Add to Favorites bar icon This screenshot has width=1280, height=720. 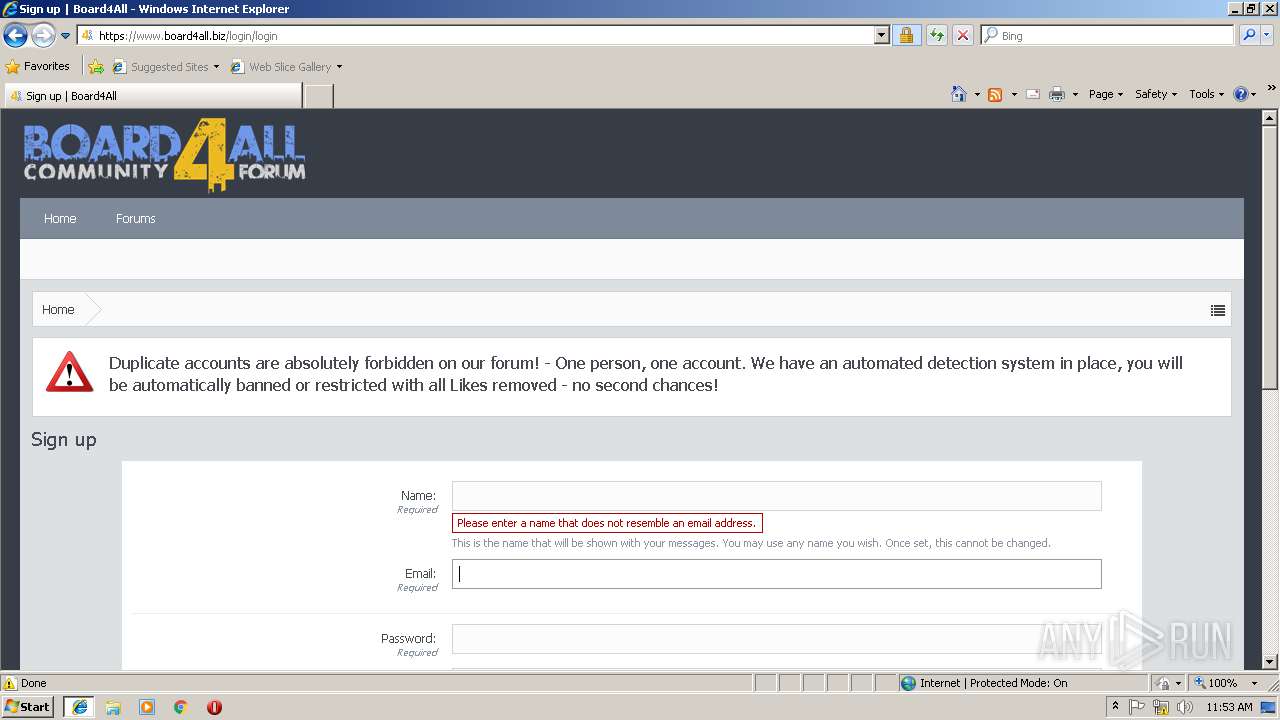[x=96, y=67]
